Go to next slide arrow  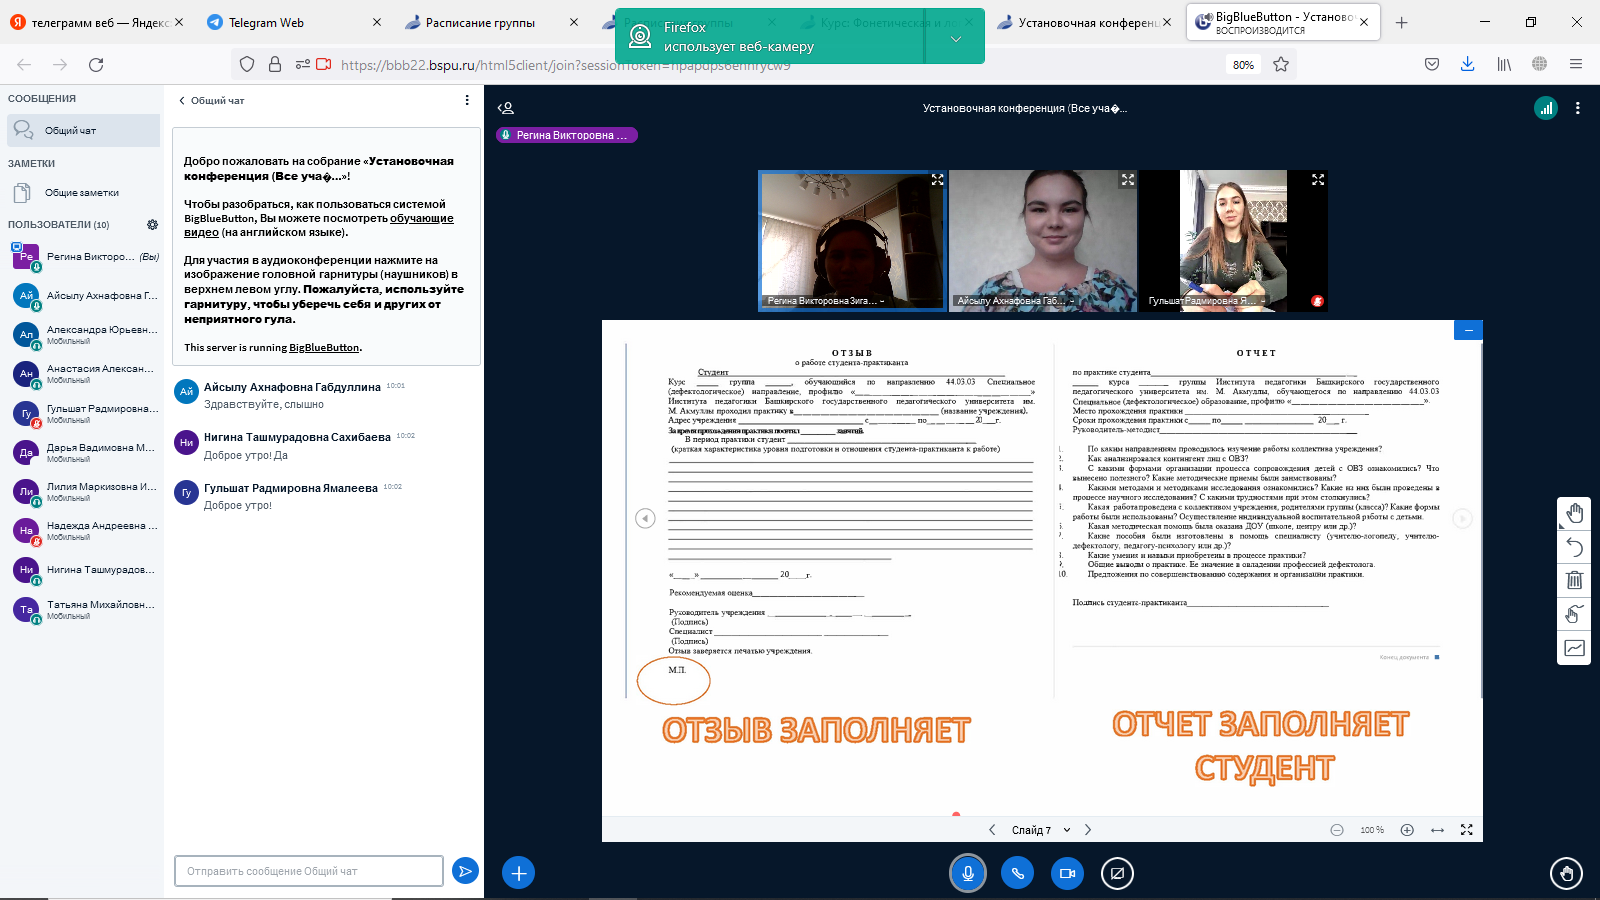(1088, 830)
